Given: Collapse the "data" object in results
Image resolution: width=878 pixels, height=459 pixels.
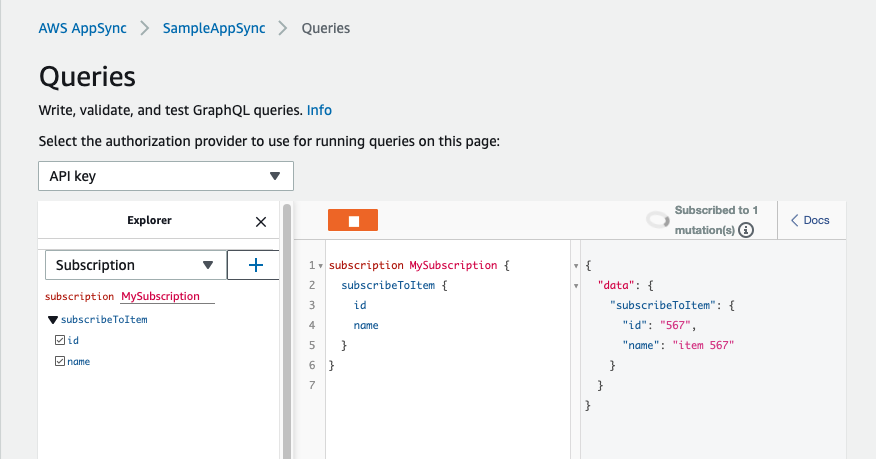Looking at the screenshot, I should [x=576, y=286].
